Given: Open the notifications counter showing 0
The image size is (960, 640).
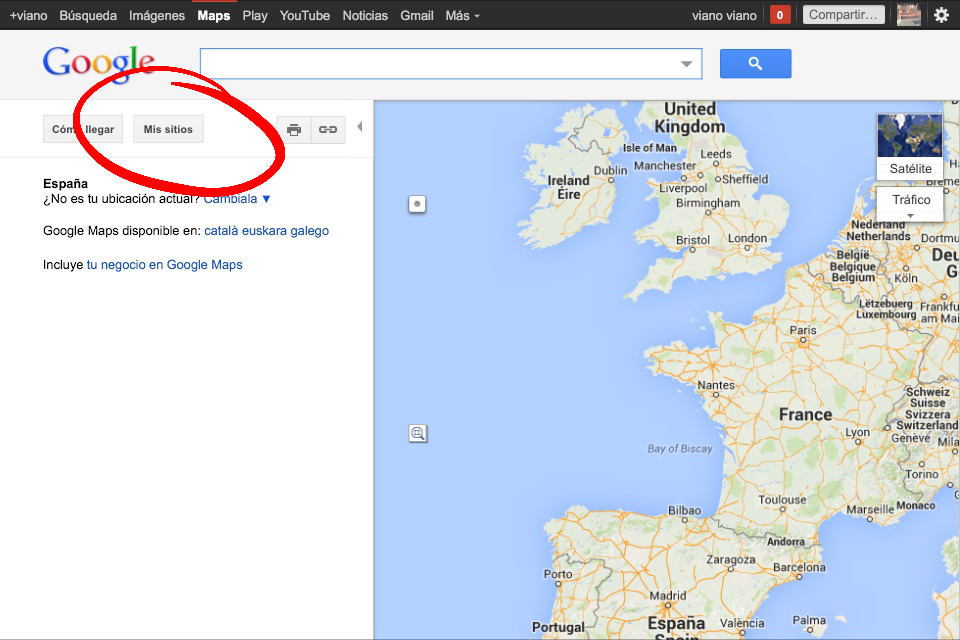Looking at the screenshot, I should pyautogui.click(x=779, y=15).
